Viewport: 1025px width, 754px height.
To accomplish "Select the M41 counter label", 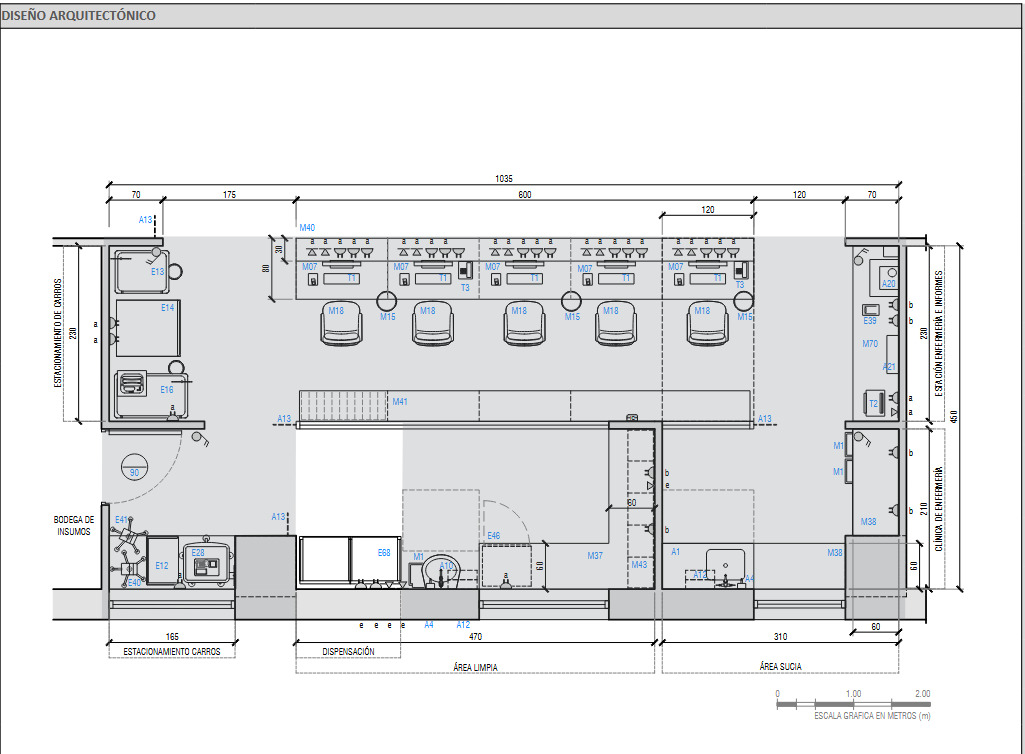I will (400, 402).
